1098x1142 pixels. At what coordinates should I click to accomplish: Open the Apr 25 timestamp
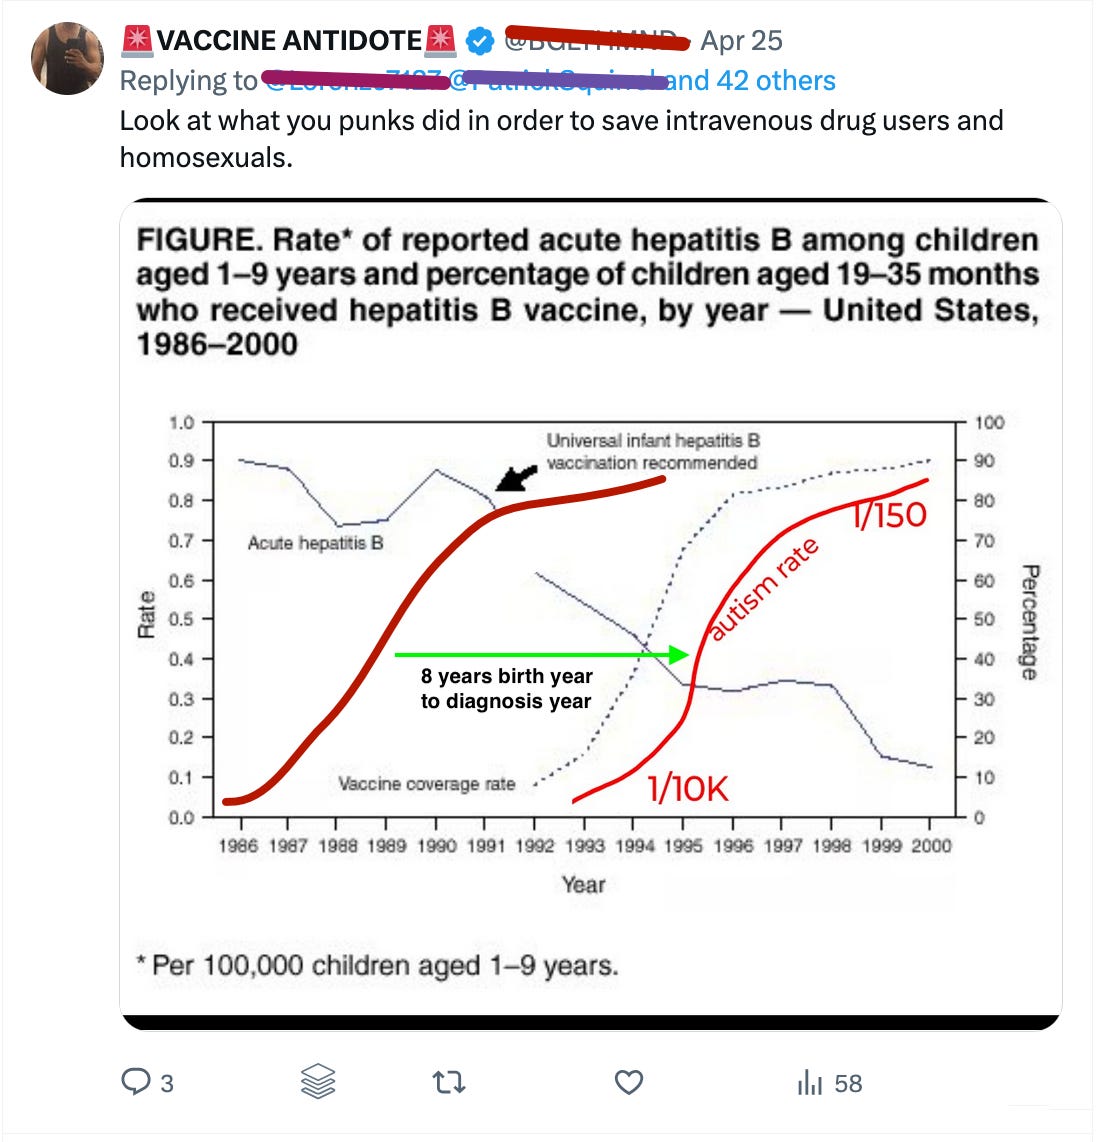pyautogui.click(x=742, y=41)
